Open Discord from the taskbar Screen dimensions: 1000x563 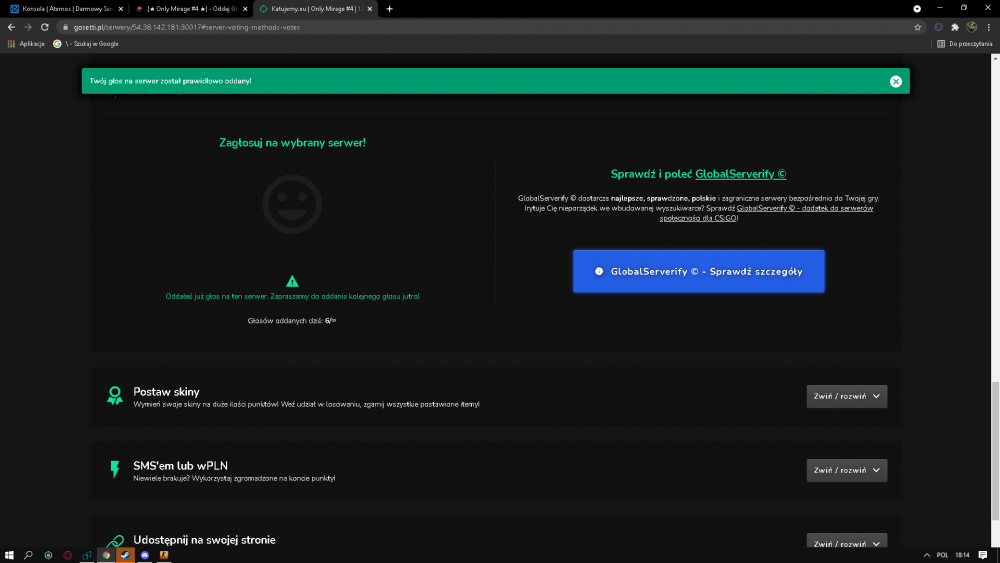pyautogui.click(x=145, y=555)
